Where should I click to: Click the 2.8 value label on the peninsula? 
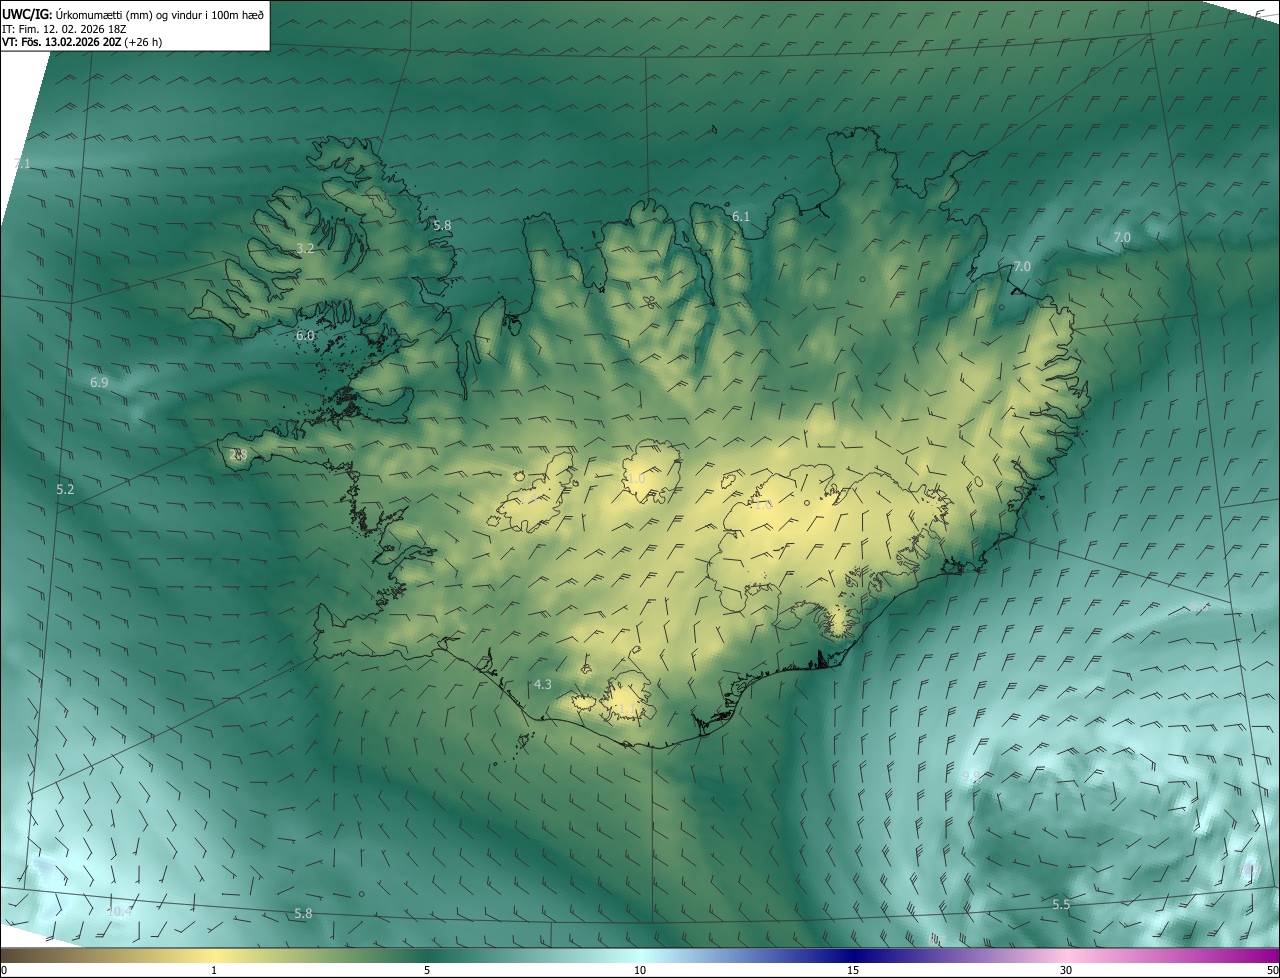tap(238, 454)
